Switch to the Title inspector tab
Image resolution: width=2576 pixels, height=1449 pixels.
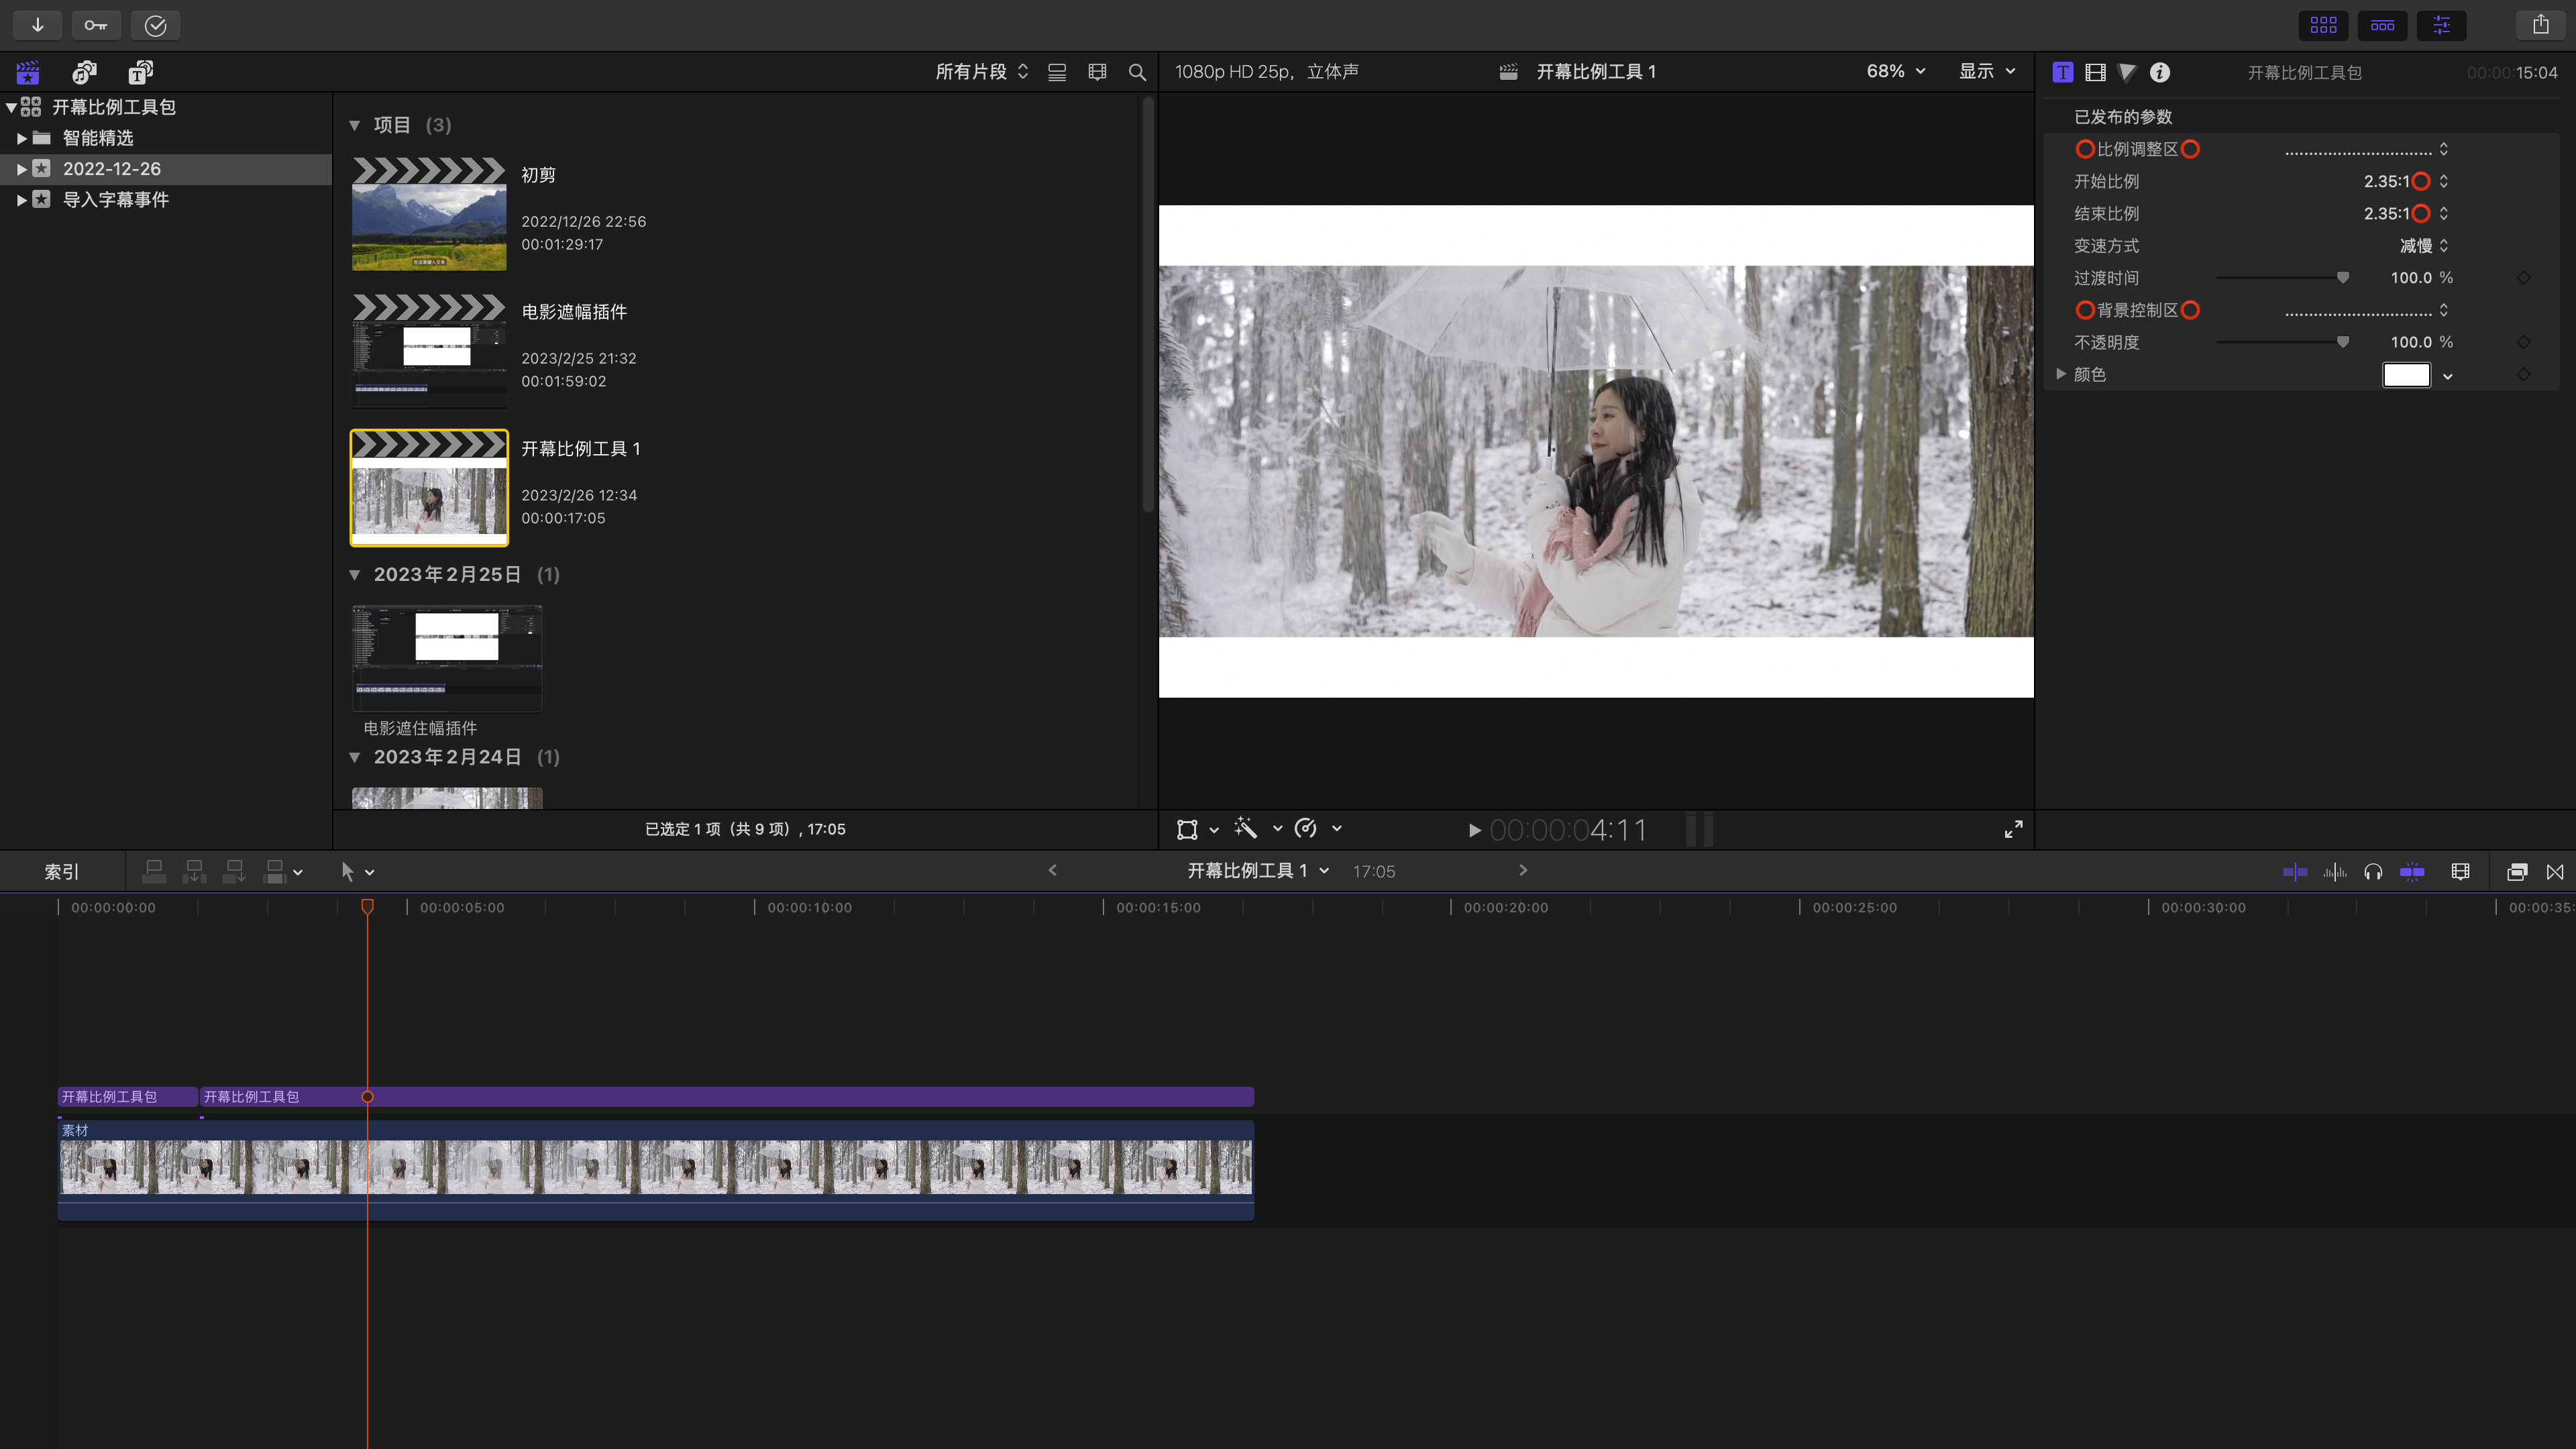2062,72
